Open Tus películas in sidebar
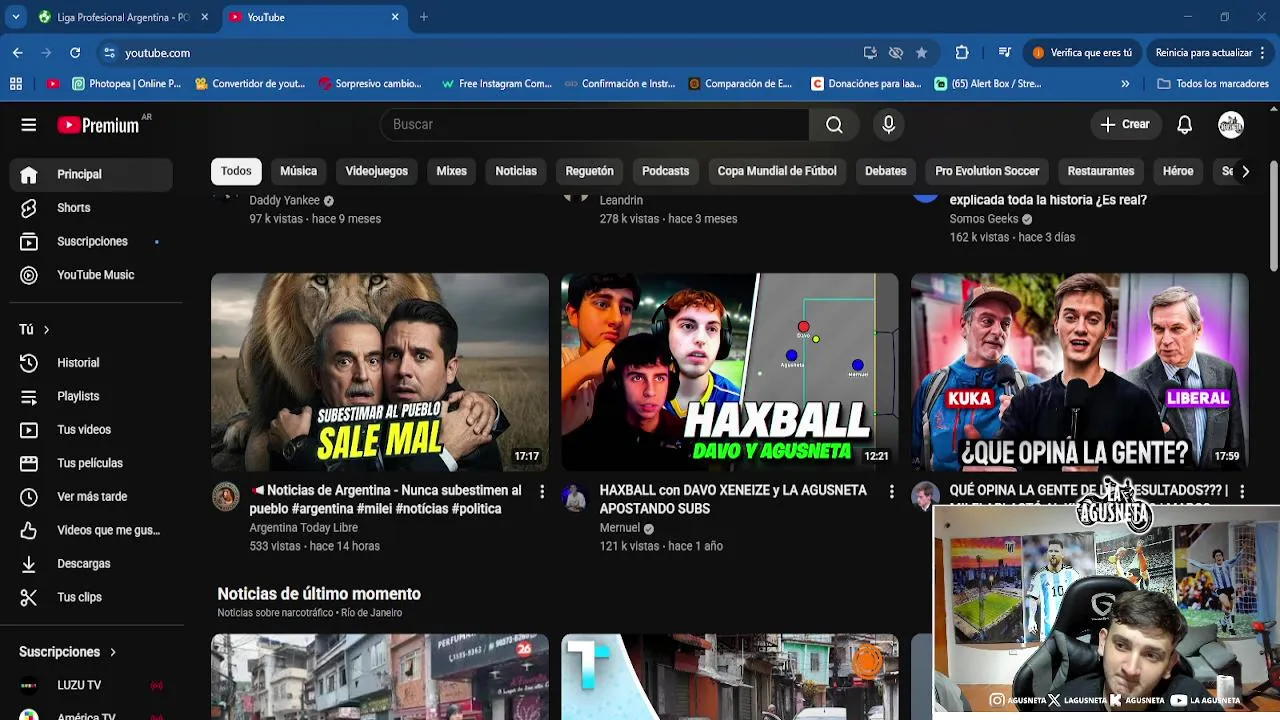Screen dimensions: 1280x720 point(91,463)
